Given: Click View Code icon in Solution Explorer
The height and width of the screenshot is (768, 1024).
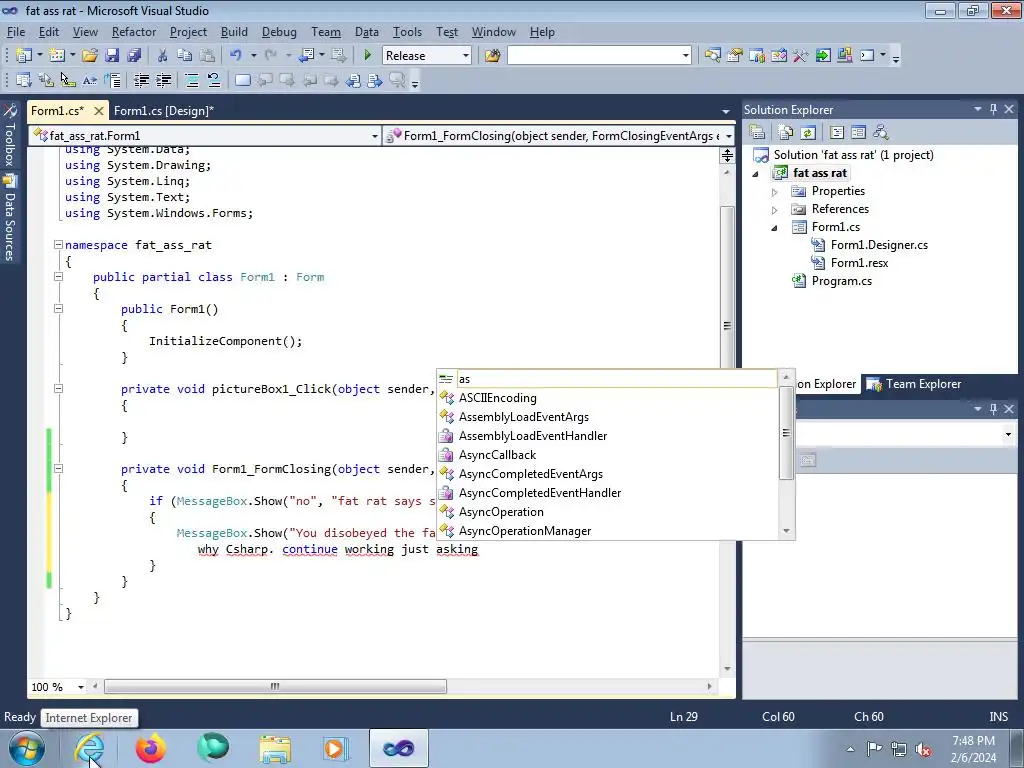Looking at the screenshot, I should coord(837,133).
